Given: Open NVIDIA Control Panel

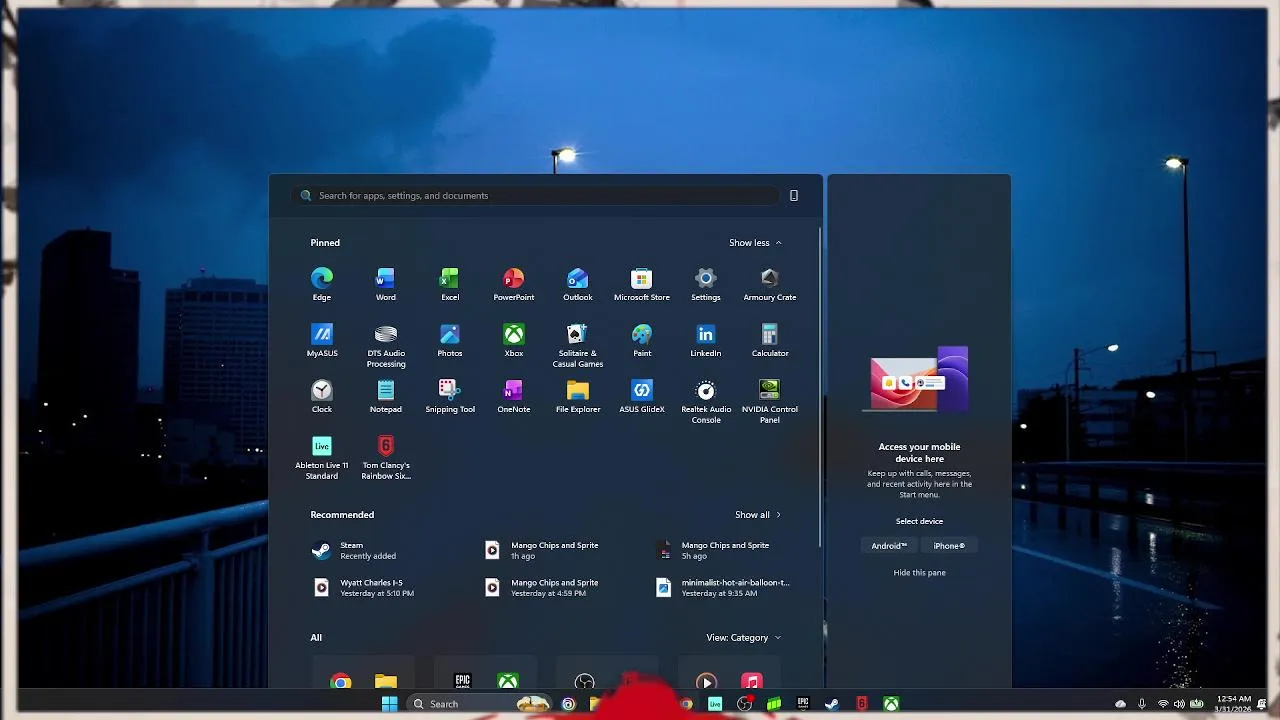Looking at the screenshot, I should (x=770, y=402).
